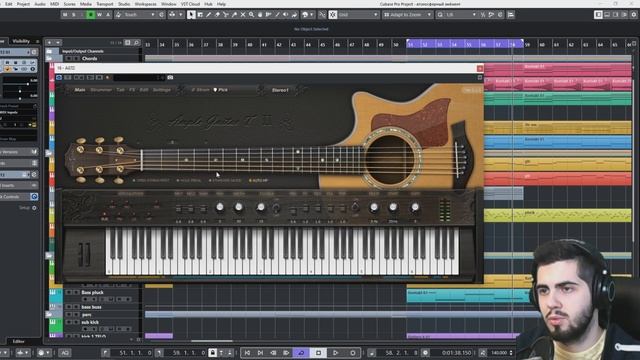
Task: Click the tempo value 140.000
Action: pyautogui.click(x=499, y=353)
